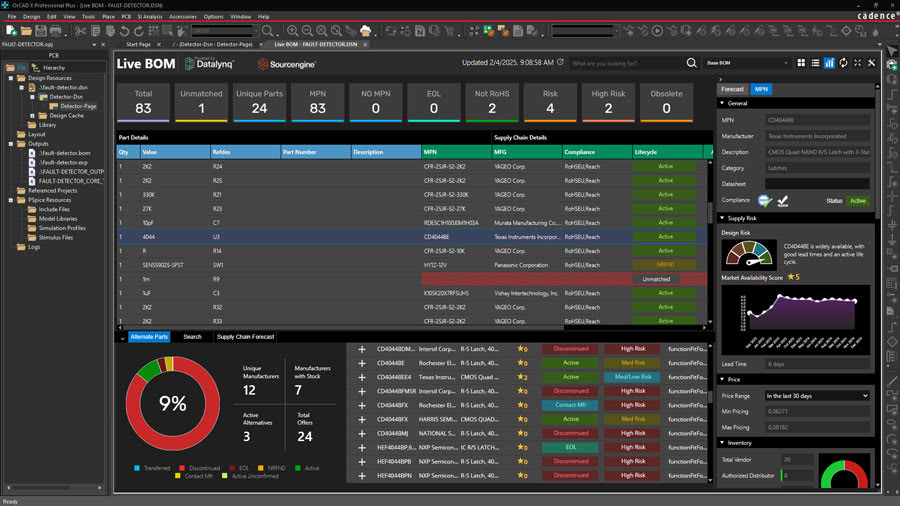Select the Detector-Page tree item
The width and height of the screenshot is (900, 506).
pos(78,106)
